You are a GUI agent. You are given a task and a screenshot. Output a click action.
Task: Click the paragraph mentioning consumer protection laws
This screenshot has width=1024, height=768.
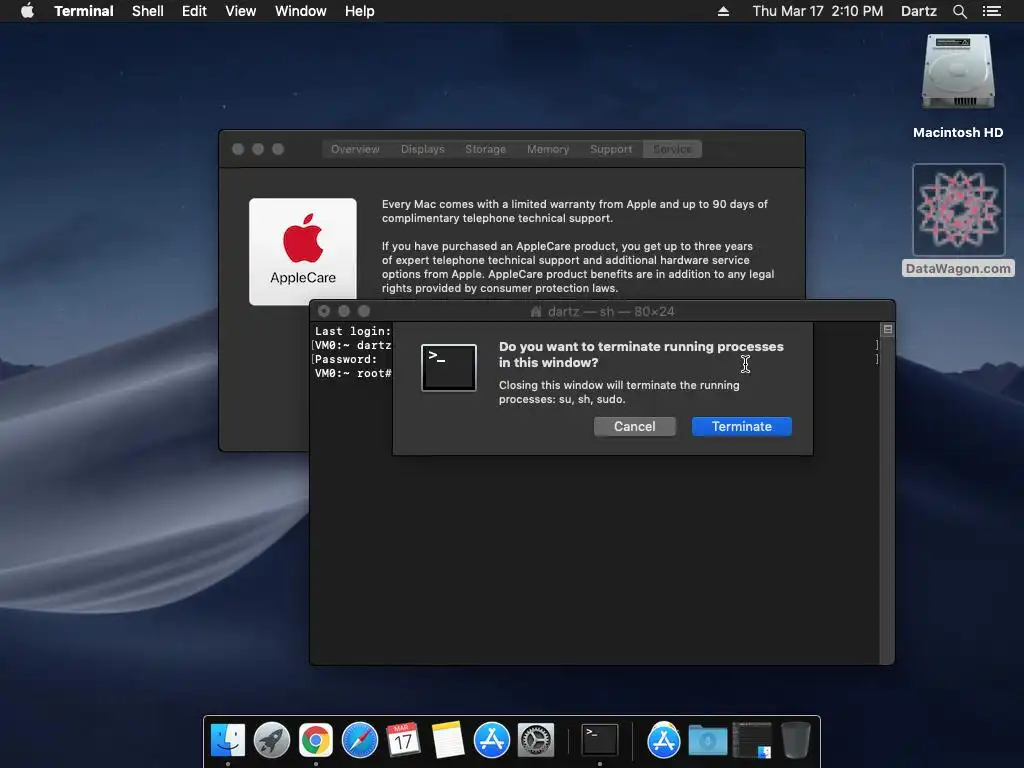pos(578,267)
